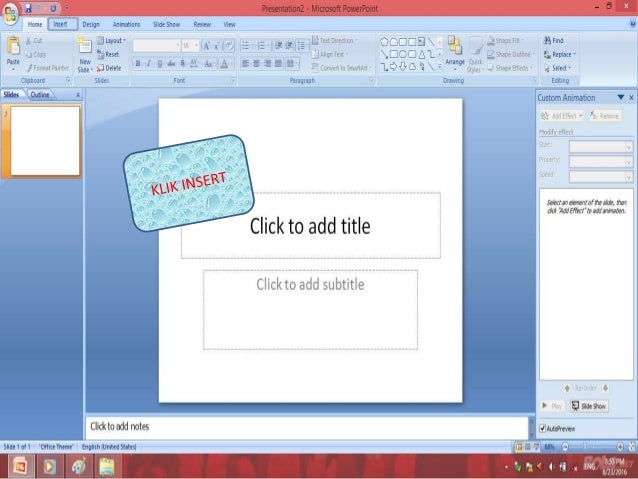Screen dimensions: 638x479
Task: Save presentation from Quick Access Toolbar
Action: click(x=28, y=8)
